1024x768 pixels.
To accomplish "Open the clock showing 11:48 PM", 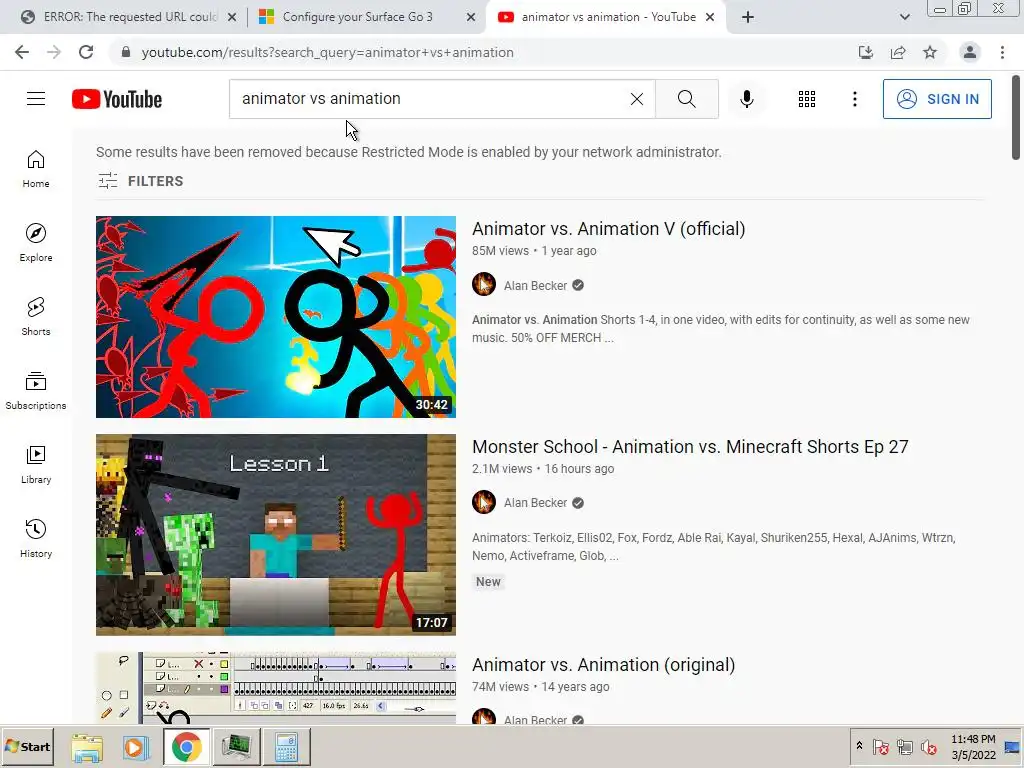I will pyautogui.click(x=973, y=746).
